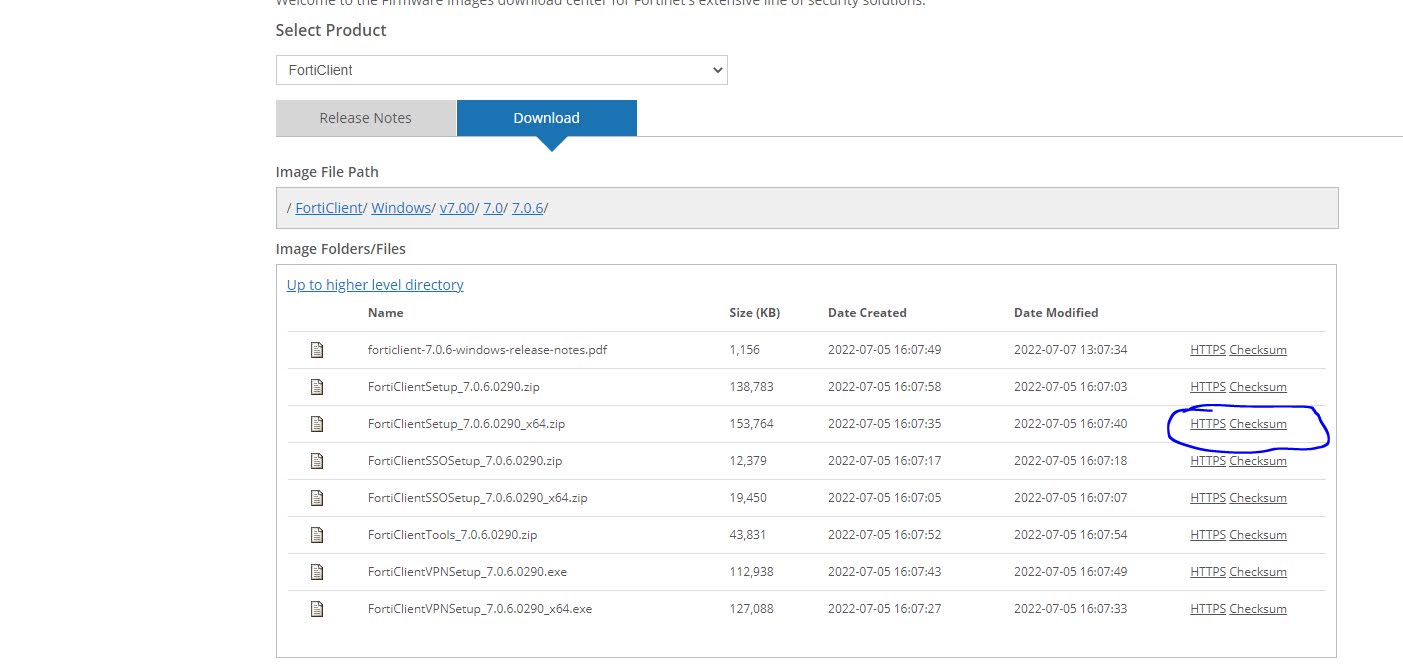Click the Size (KB) column header

coord(755,313)
